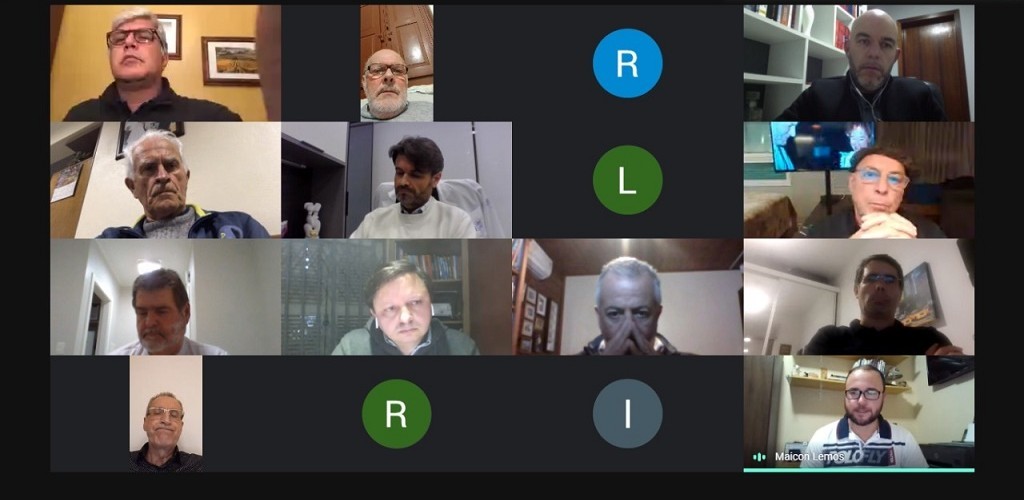This screenshot has width=1024, height=500.
Task: Select video of man in white sweater
Action: coord(396,180)
